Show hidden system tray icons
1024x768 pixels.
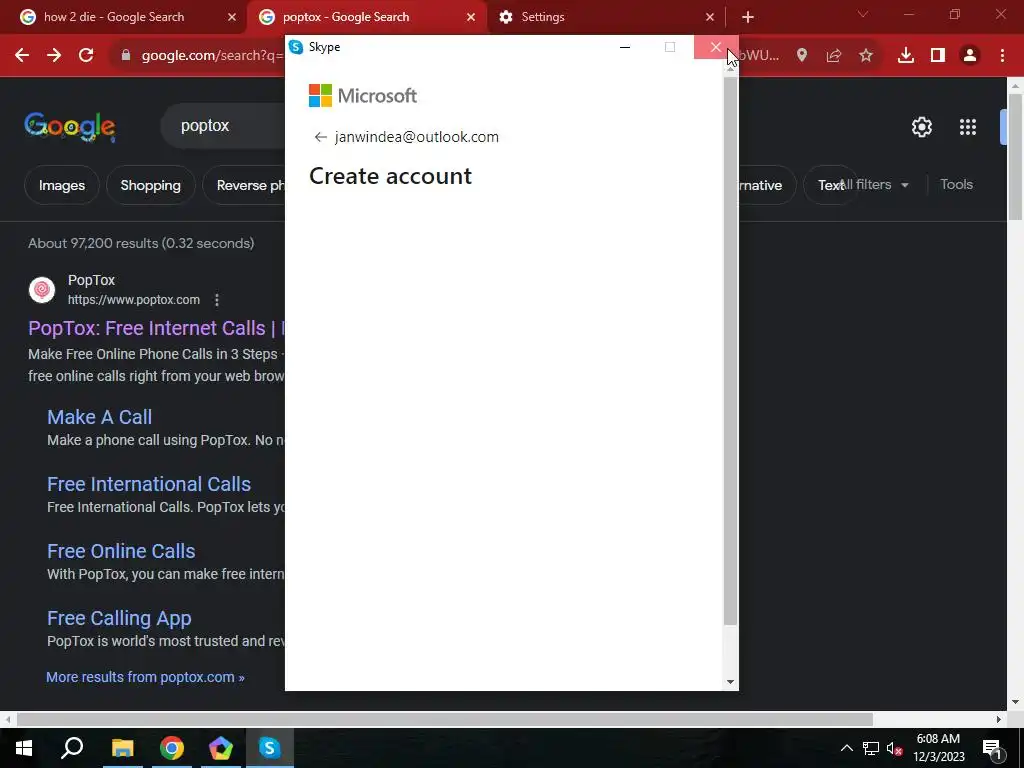(846, 748)
